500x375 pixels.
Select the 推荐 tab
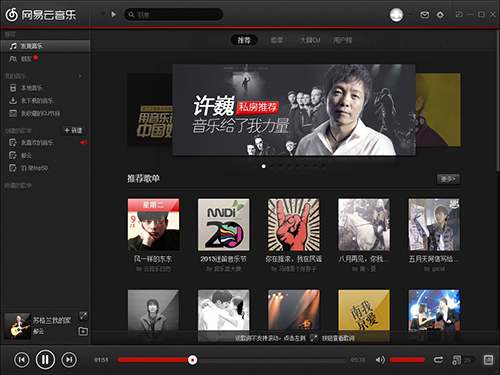click(x=244, y=40)
